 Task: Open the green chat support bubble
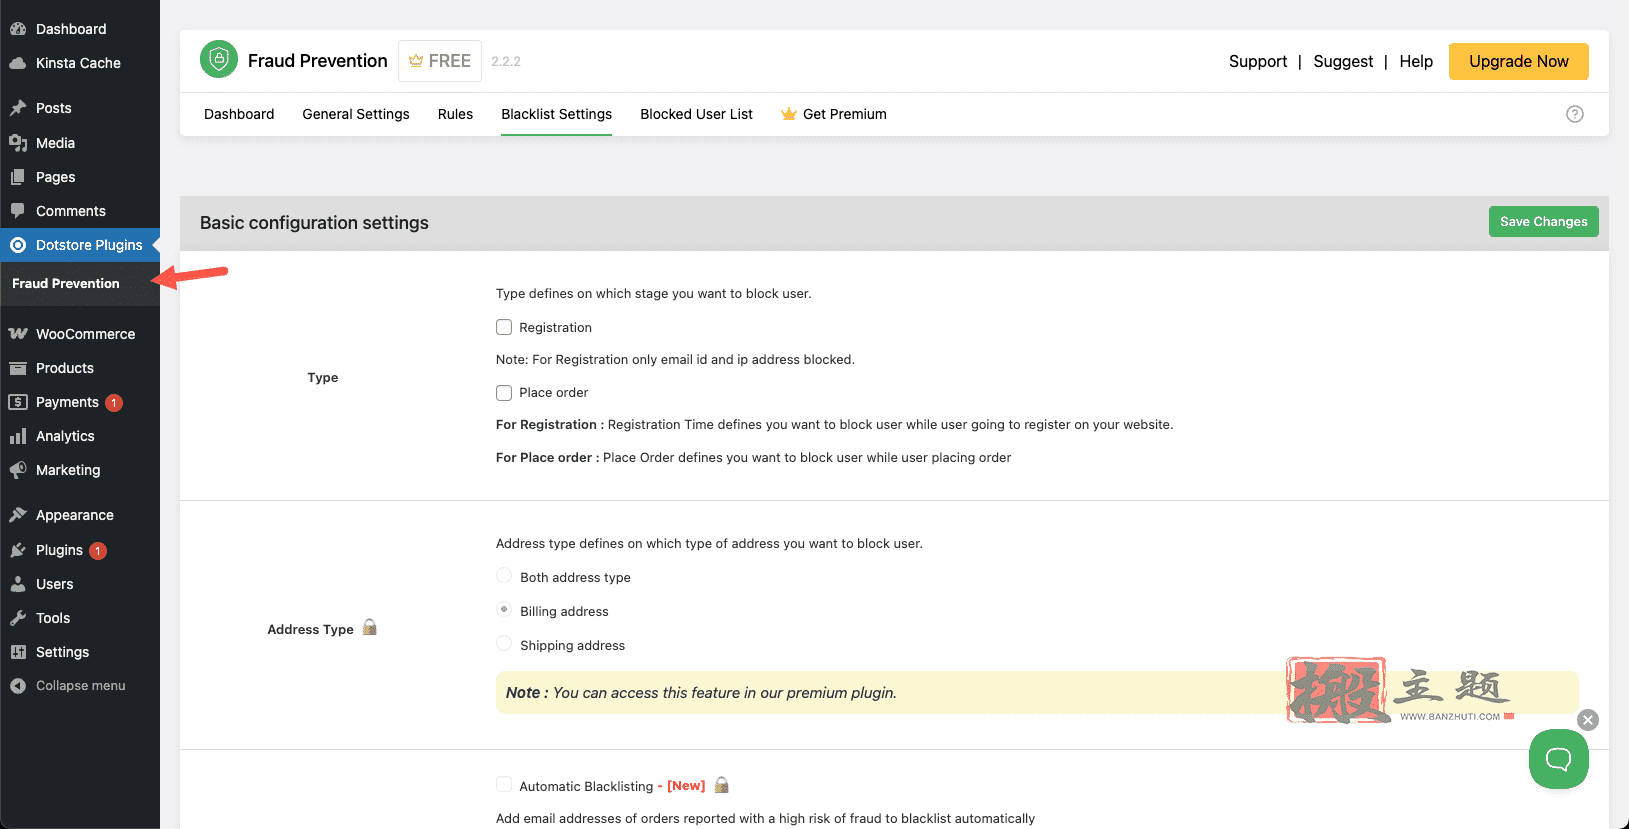tap(1558, 759)
